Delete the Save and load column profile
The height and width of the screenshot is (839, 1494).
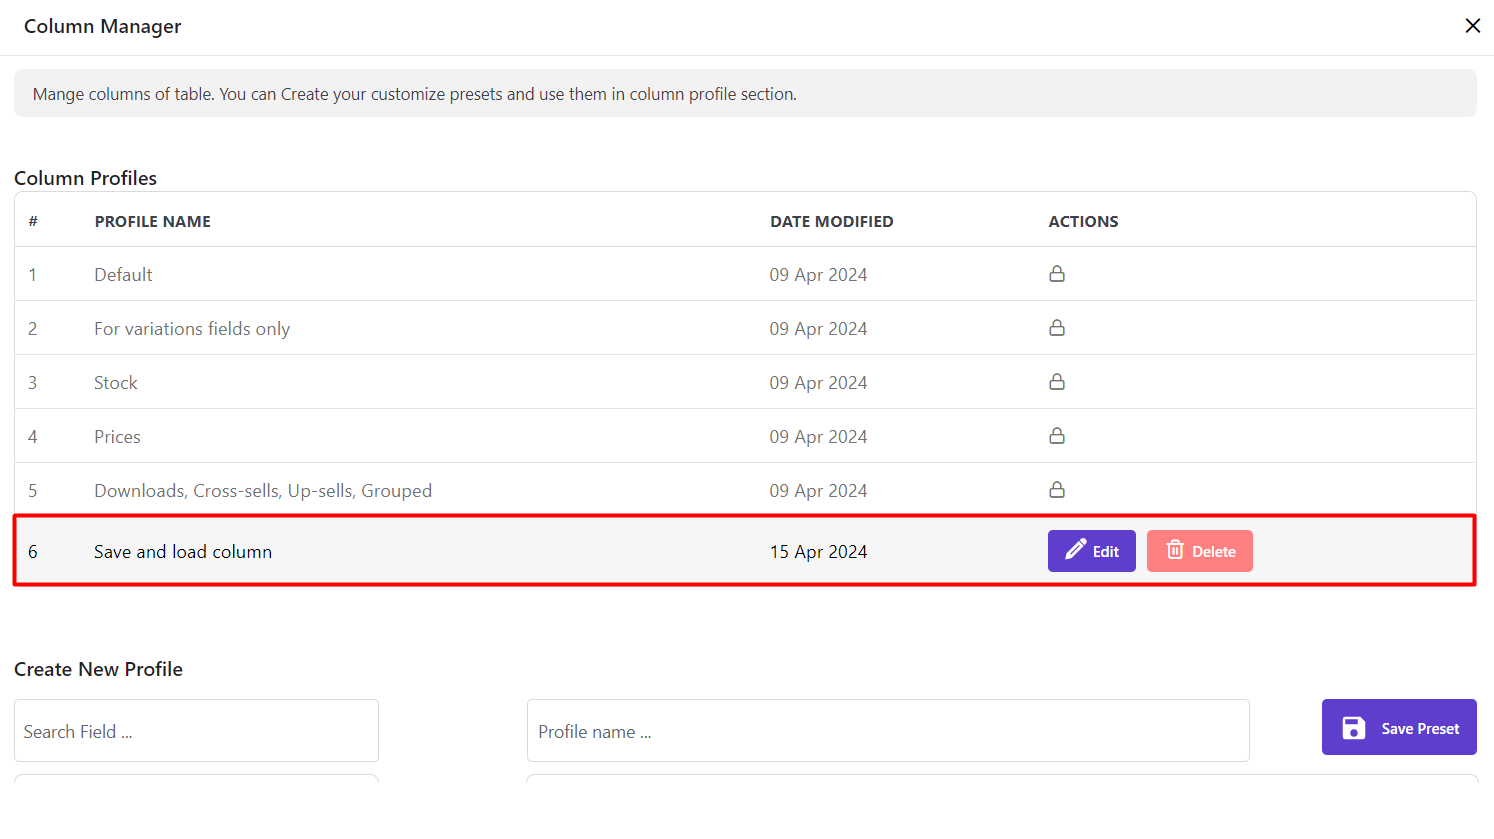pyautogui.click(x=1199, y=551)
